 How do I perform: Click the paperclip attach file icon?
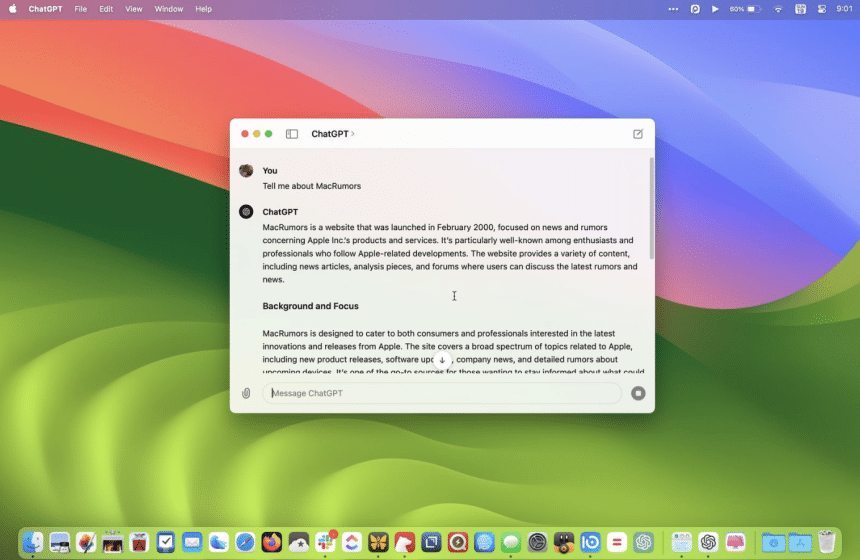point(246,393)
